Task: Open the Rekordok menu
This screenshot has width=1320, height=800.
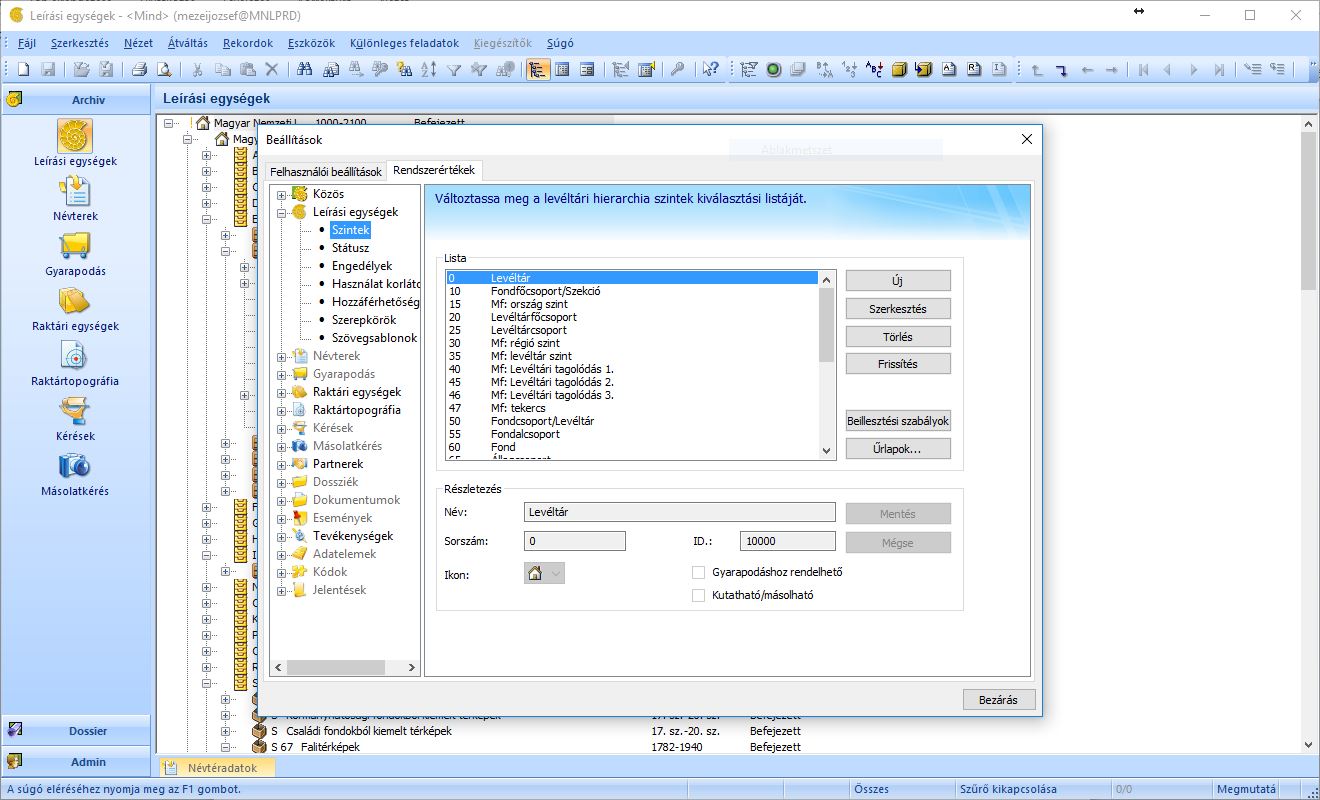Action: click(248, 43)
